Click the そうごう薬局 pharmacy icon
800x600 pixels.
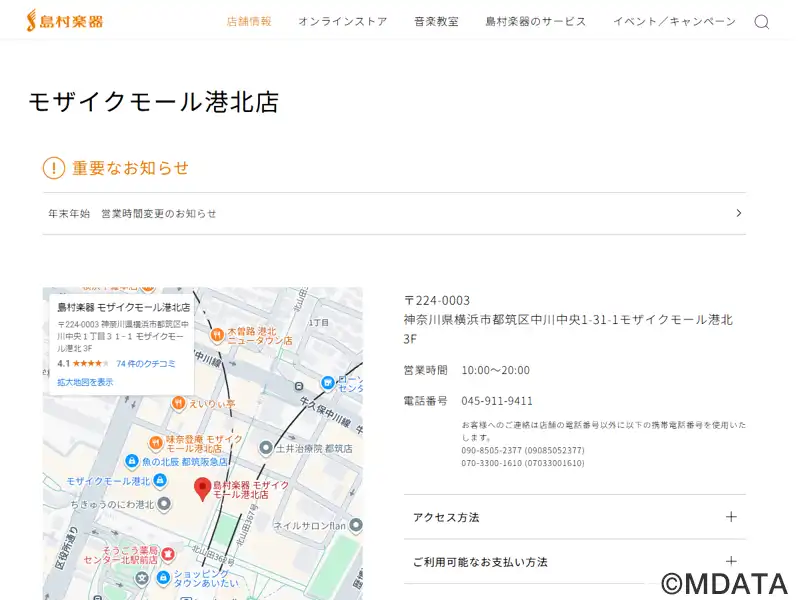coord(169,553)
